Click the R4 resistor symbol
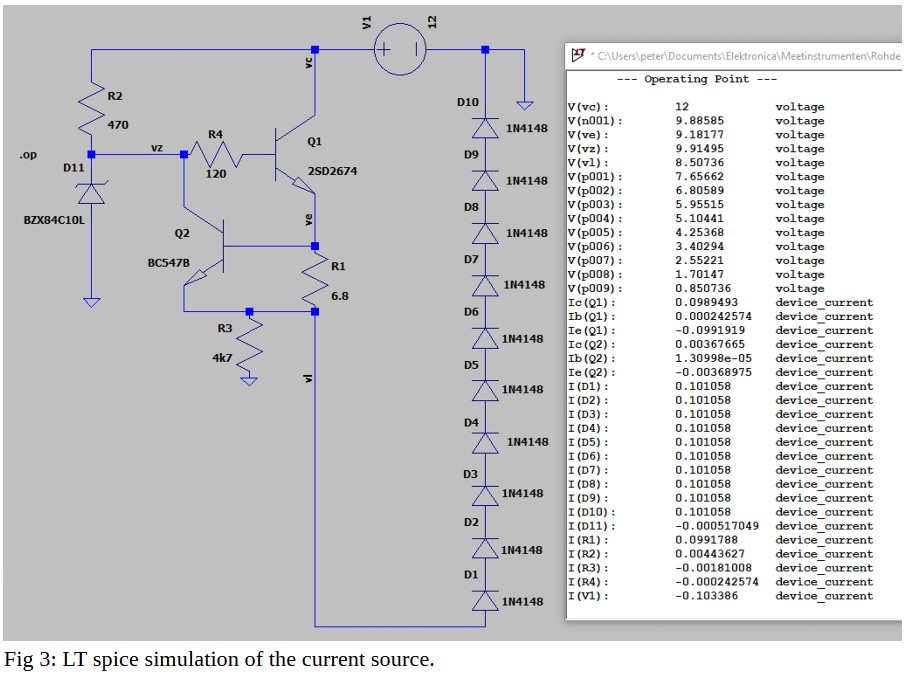 (x=216, y=155)
